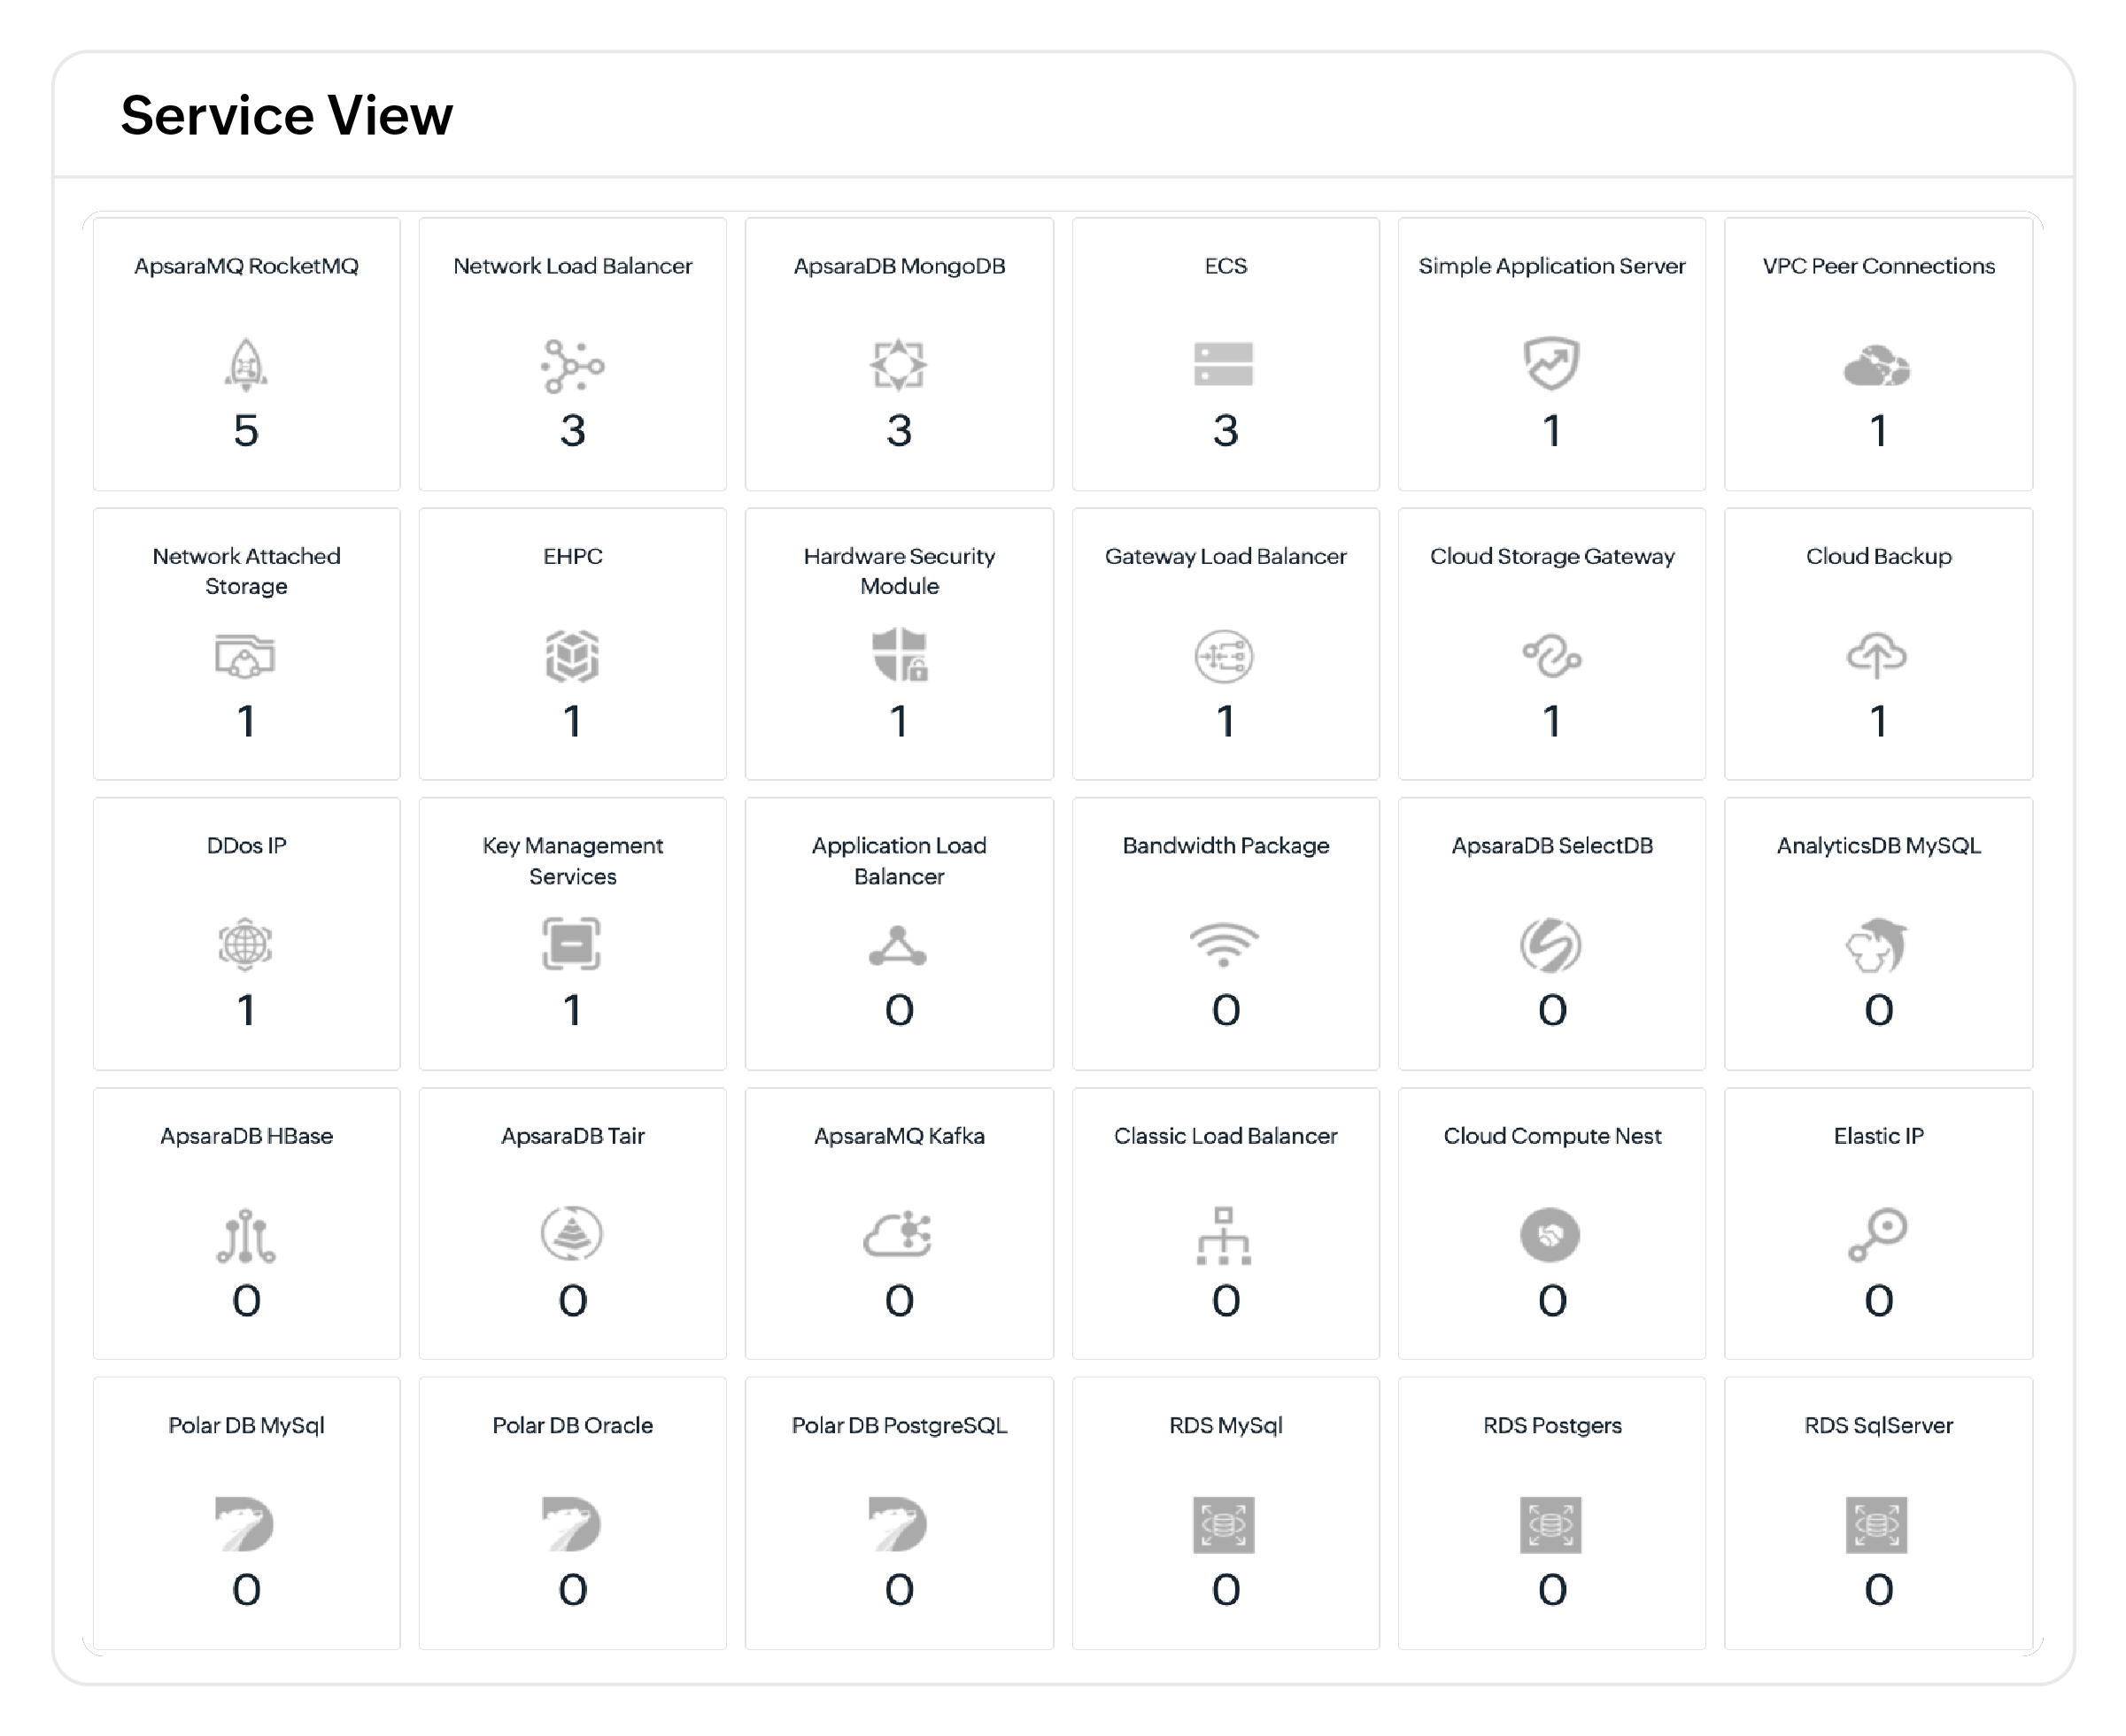The image size is (2126, 1736).
Task: Select the Application Load Balancer label
Action: [x=899, y=861]
